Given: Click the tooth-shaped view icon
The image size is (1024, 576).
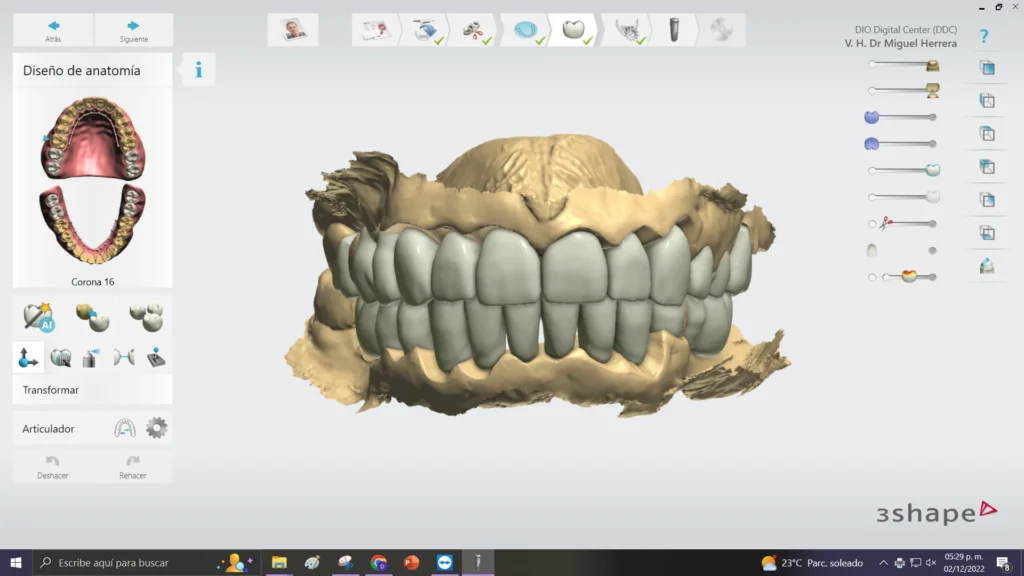Looking at the screenshot, I should [x=987, y=266].
